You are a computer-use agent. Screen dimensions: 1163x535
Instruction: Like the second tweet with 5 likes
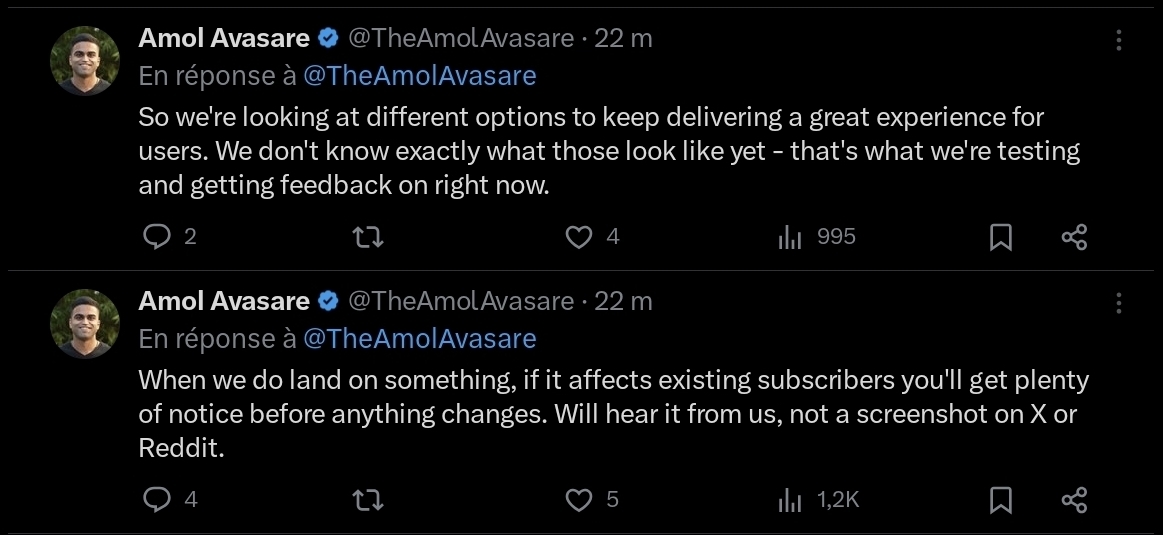tap(580, 499)
